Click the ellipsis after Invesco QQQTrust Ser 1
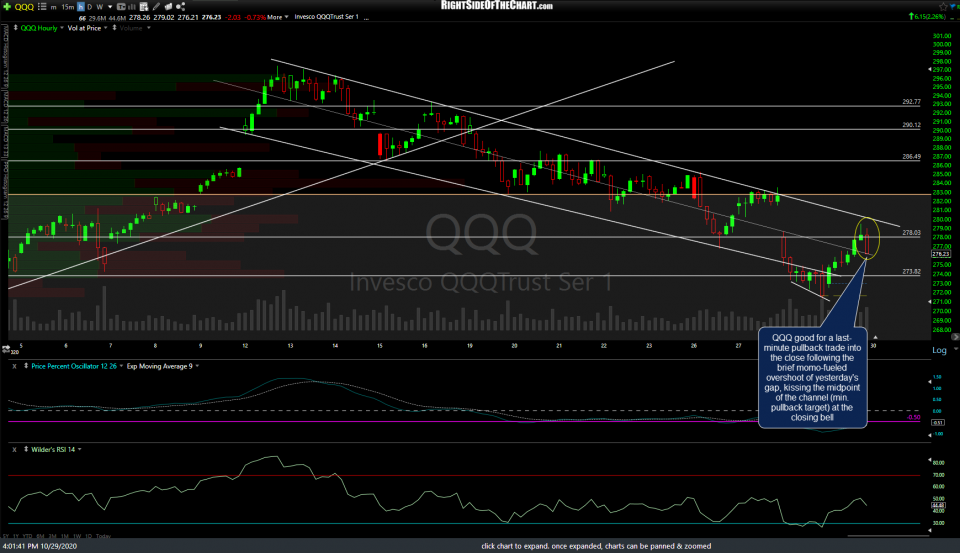Image resolution: width=960 pixels, height=553 pixels. coord(366,18)
